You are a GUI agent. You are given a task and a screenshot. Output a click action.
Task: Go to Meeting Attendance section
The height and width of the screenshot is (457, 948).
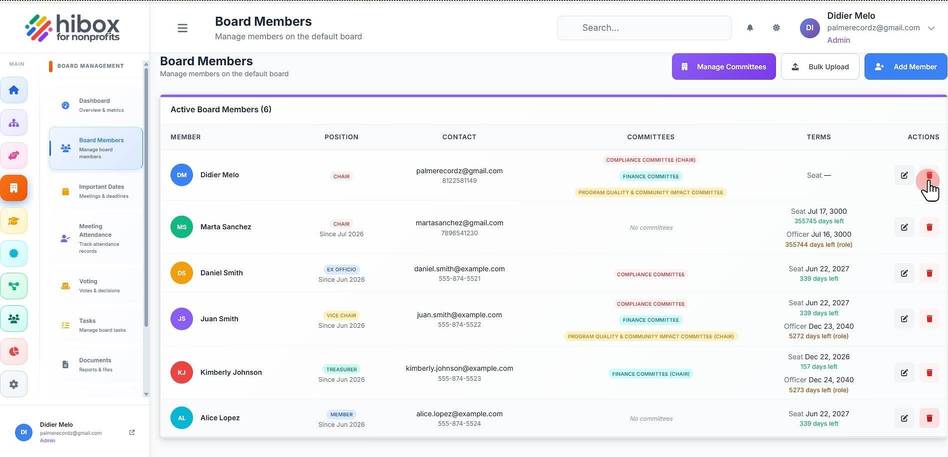(x=96, y=238)
